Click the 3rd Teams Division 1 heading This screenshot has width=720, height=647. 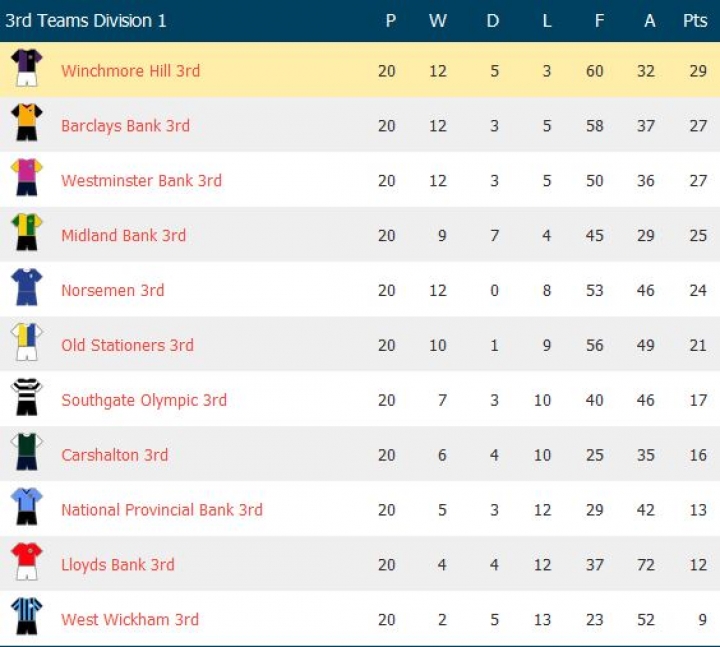point(86,21)
